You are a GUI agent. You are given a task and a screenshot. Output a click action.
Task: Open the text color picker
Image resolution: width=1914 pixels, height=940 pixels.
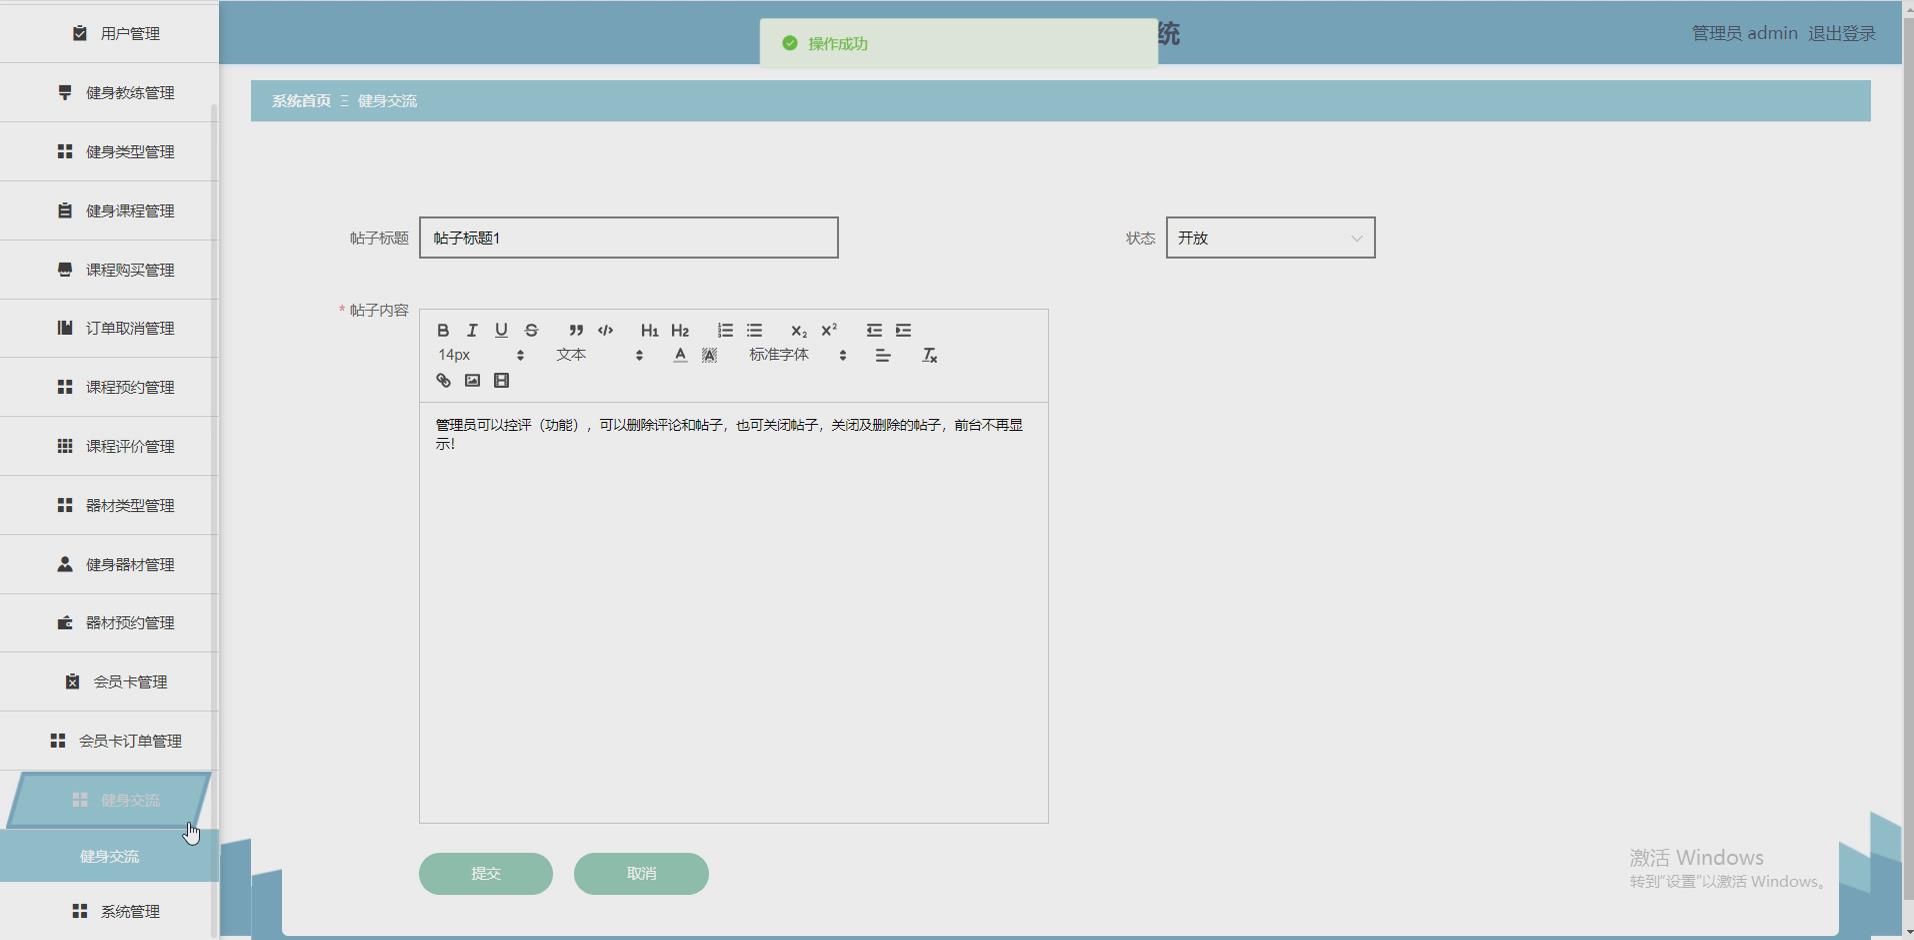point(680,355)
